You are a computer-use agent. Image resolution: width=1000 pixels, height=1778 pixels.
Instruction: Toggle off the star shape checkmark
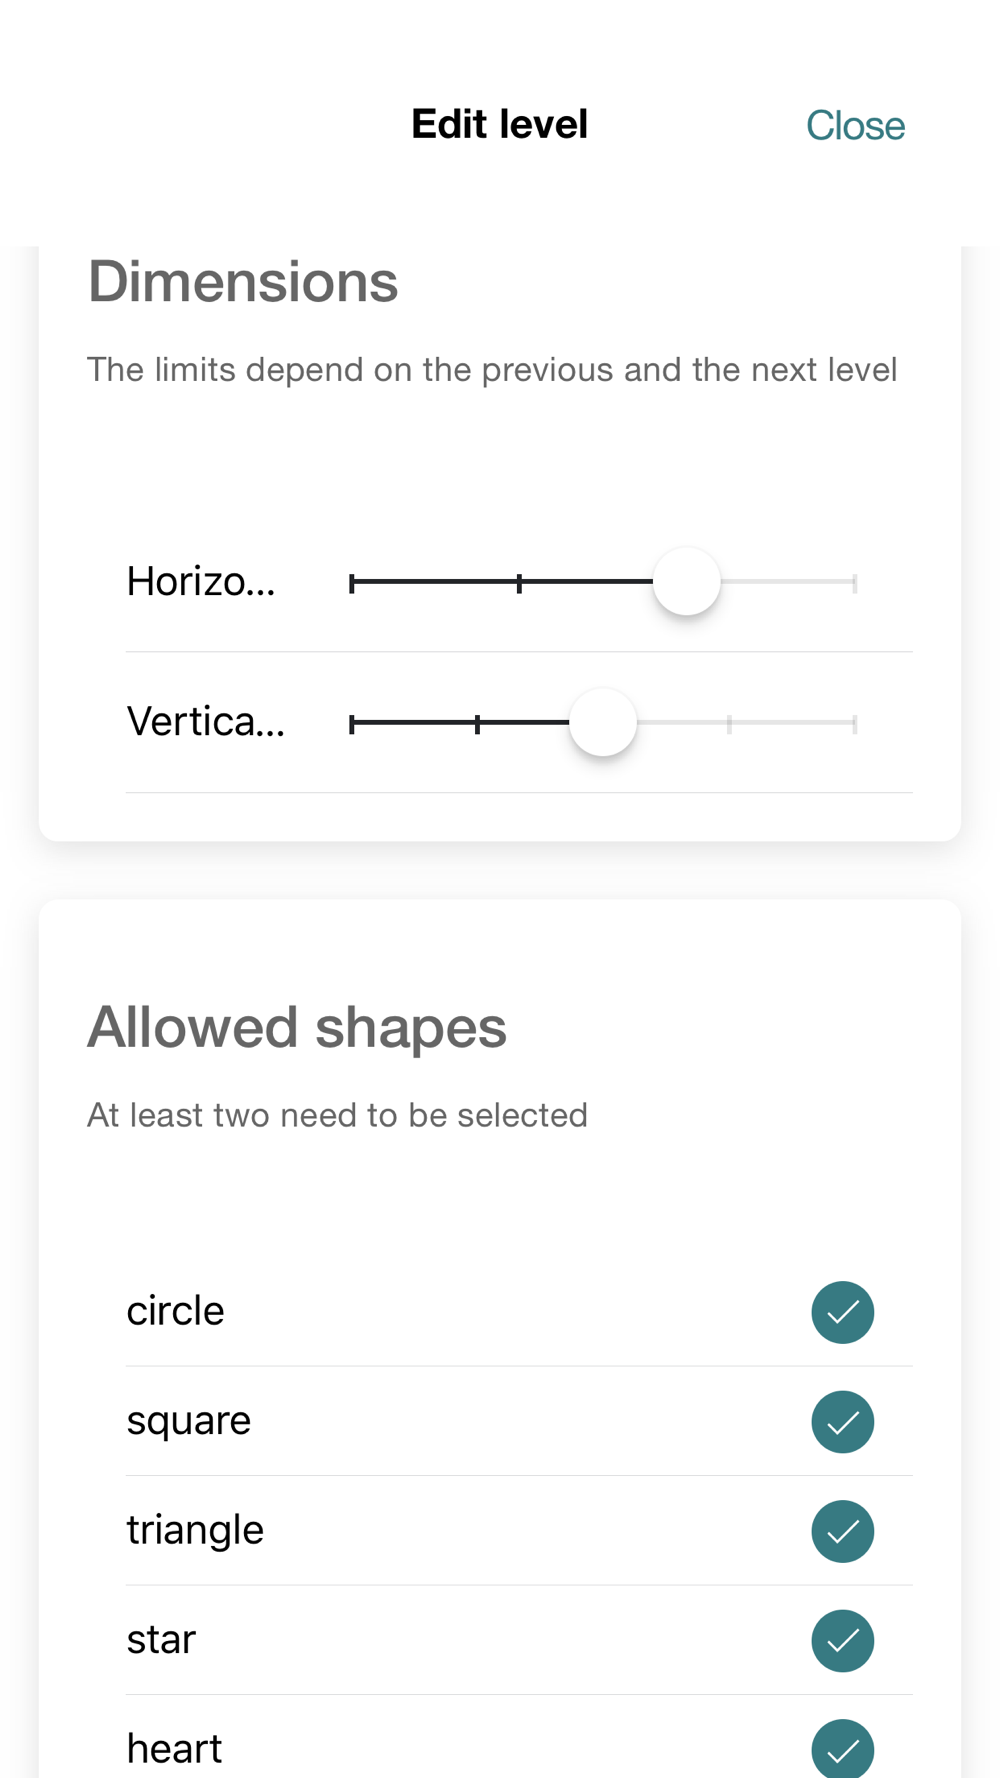coord(842,1640)
